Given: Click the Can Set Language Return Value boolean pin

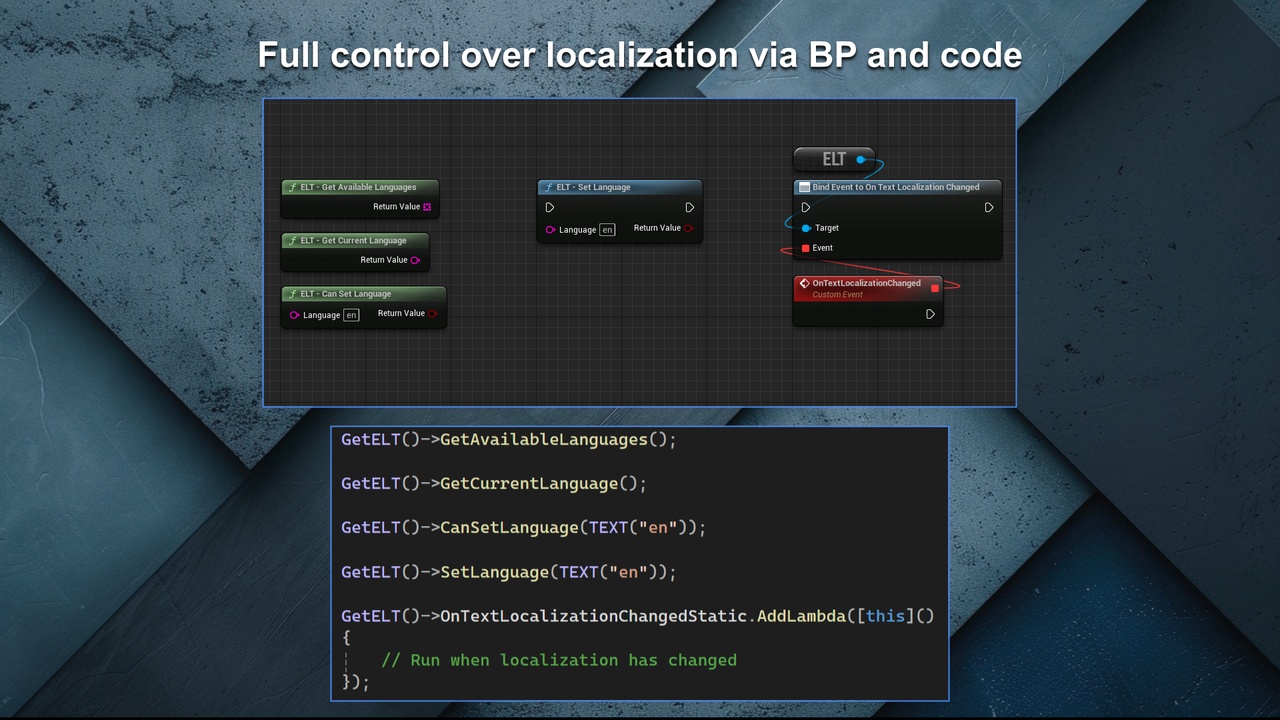Looking at the screenshot, I should pos(432,314).
